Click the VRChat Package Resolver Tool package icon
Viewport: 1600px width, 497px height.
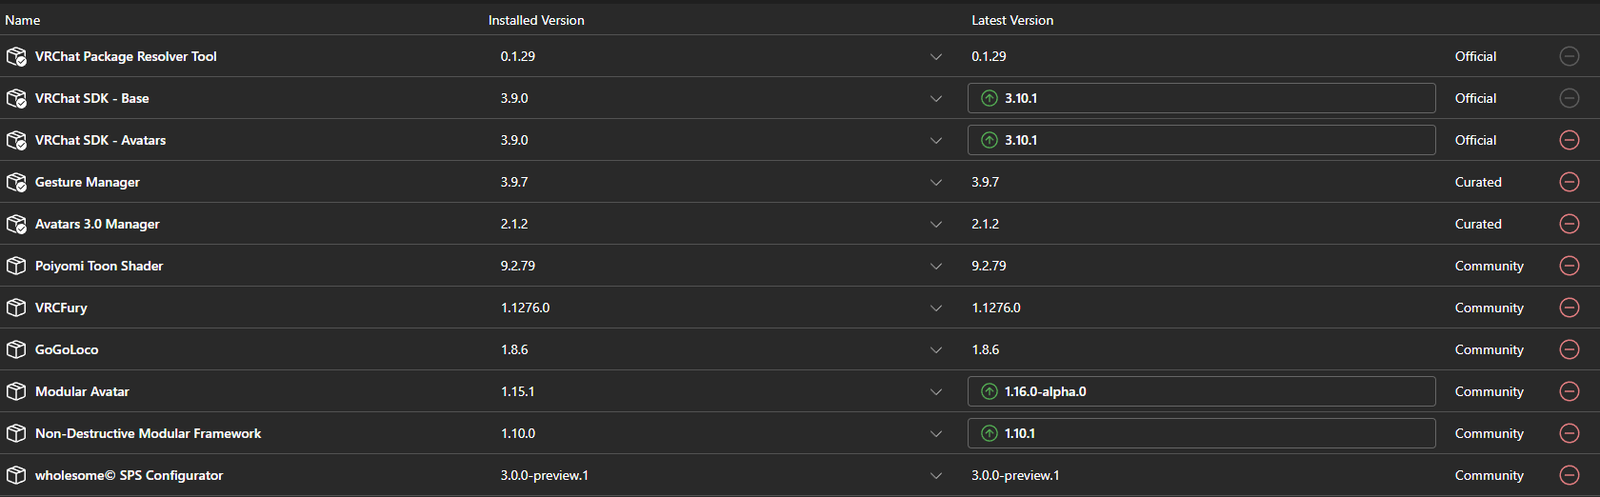point(16,57)
